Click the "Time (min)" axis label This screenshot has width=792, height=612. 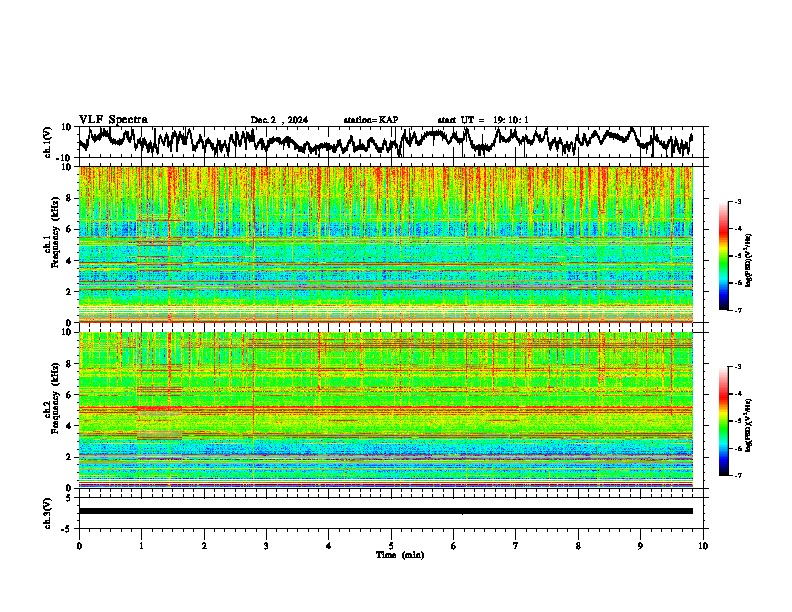[400, 555]
